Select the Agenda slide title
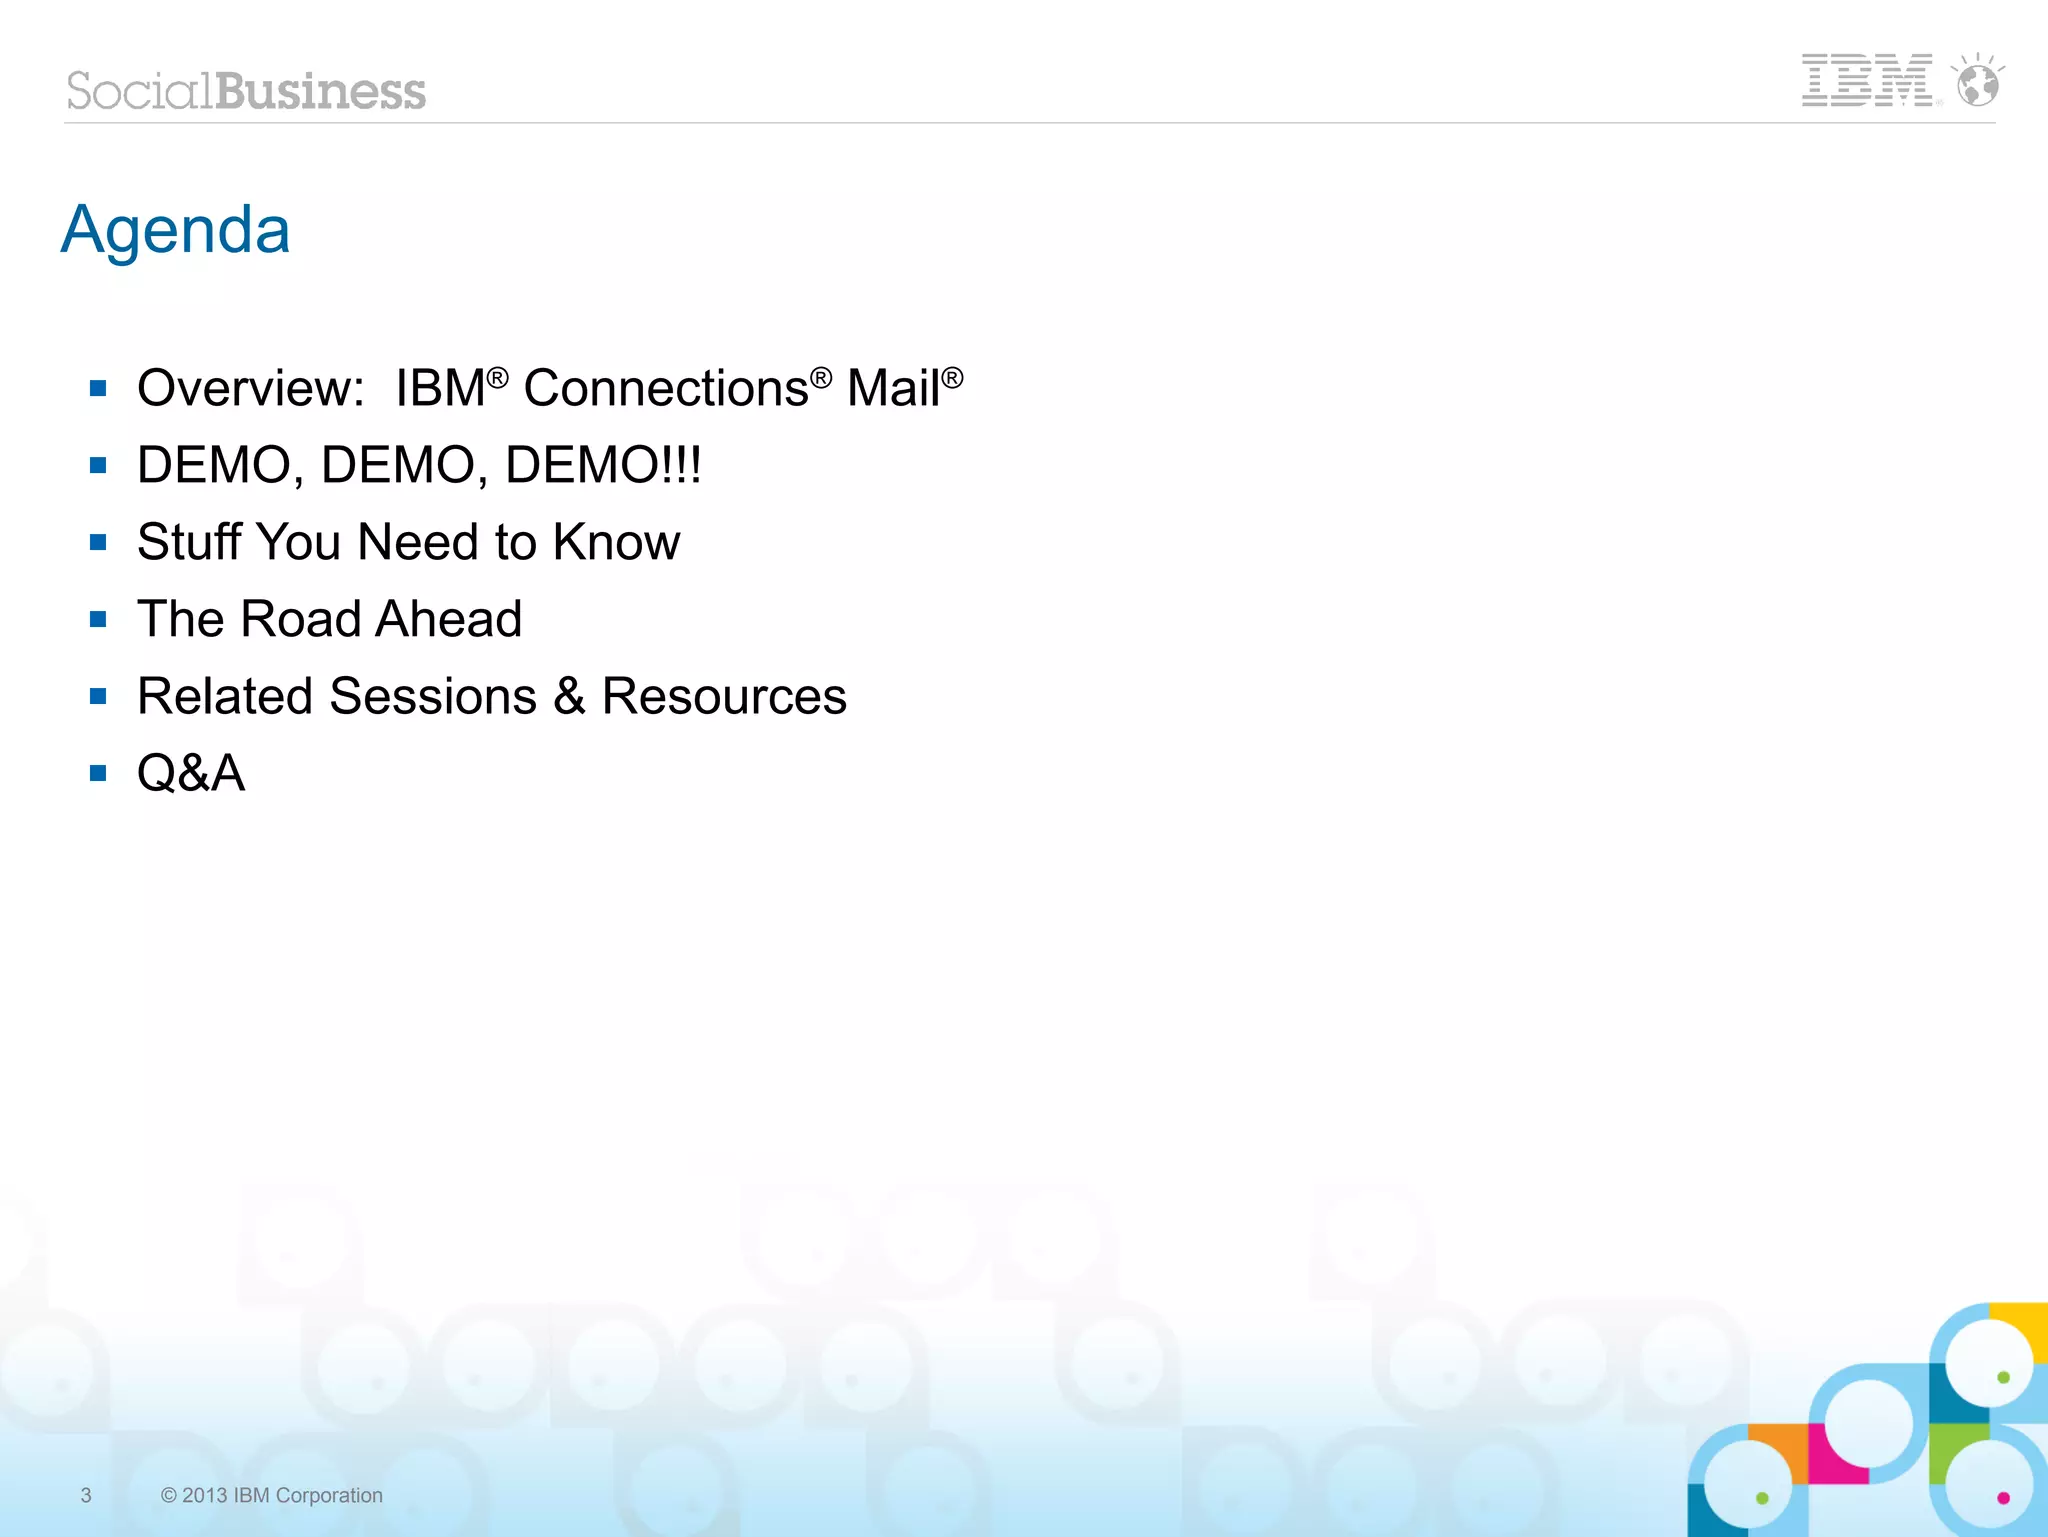This screenshot has width=2048, height=1537. (x=176, y=231)
